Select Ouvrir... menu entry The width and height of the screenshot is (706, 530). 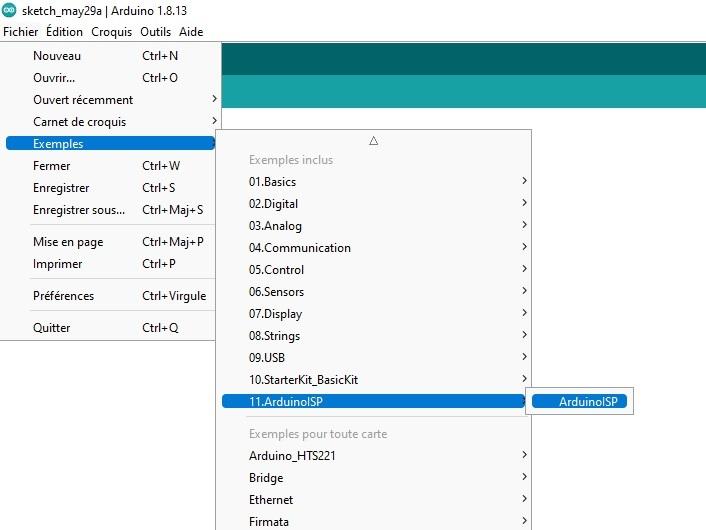coord(110,78)
